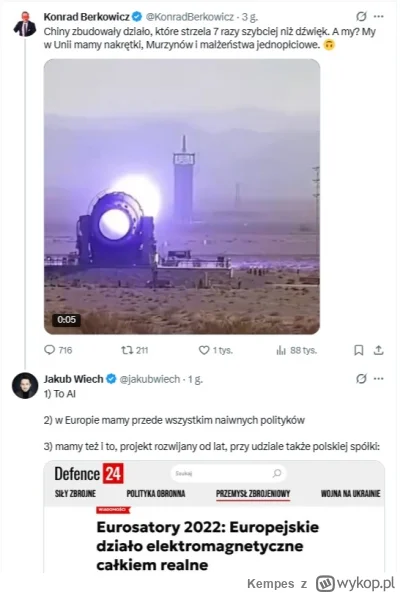Like the tweet with 1 tys. hearts

(216, 350)
